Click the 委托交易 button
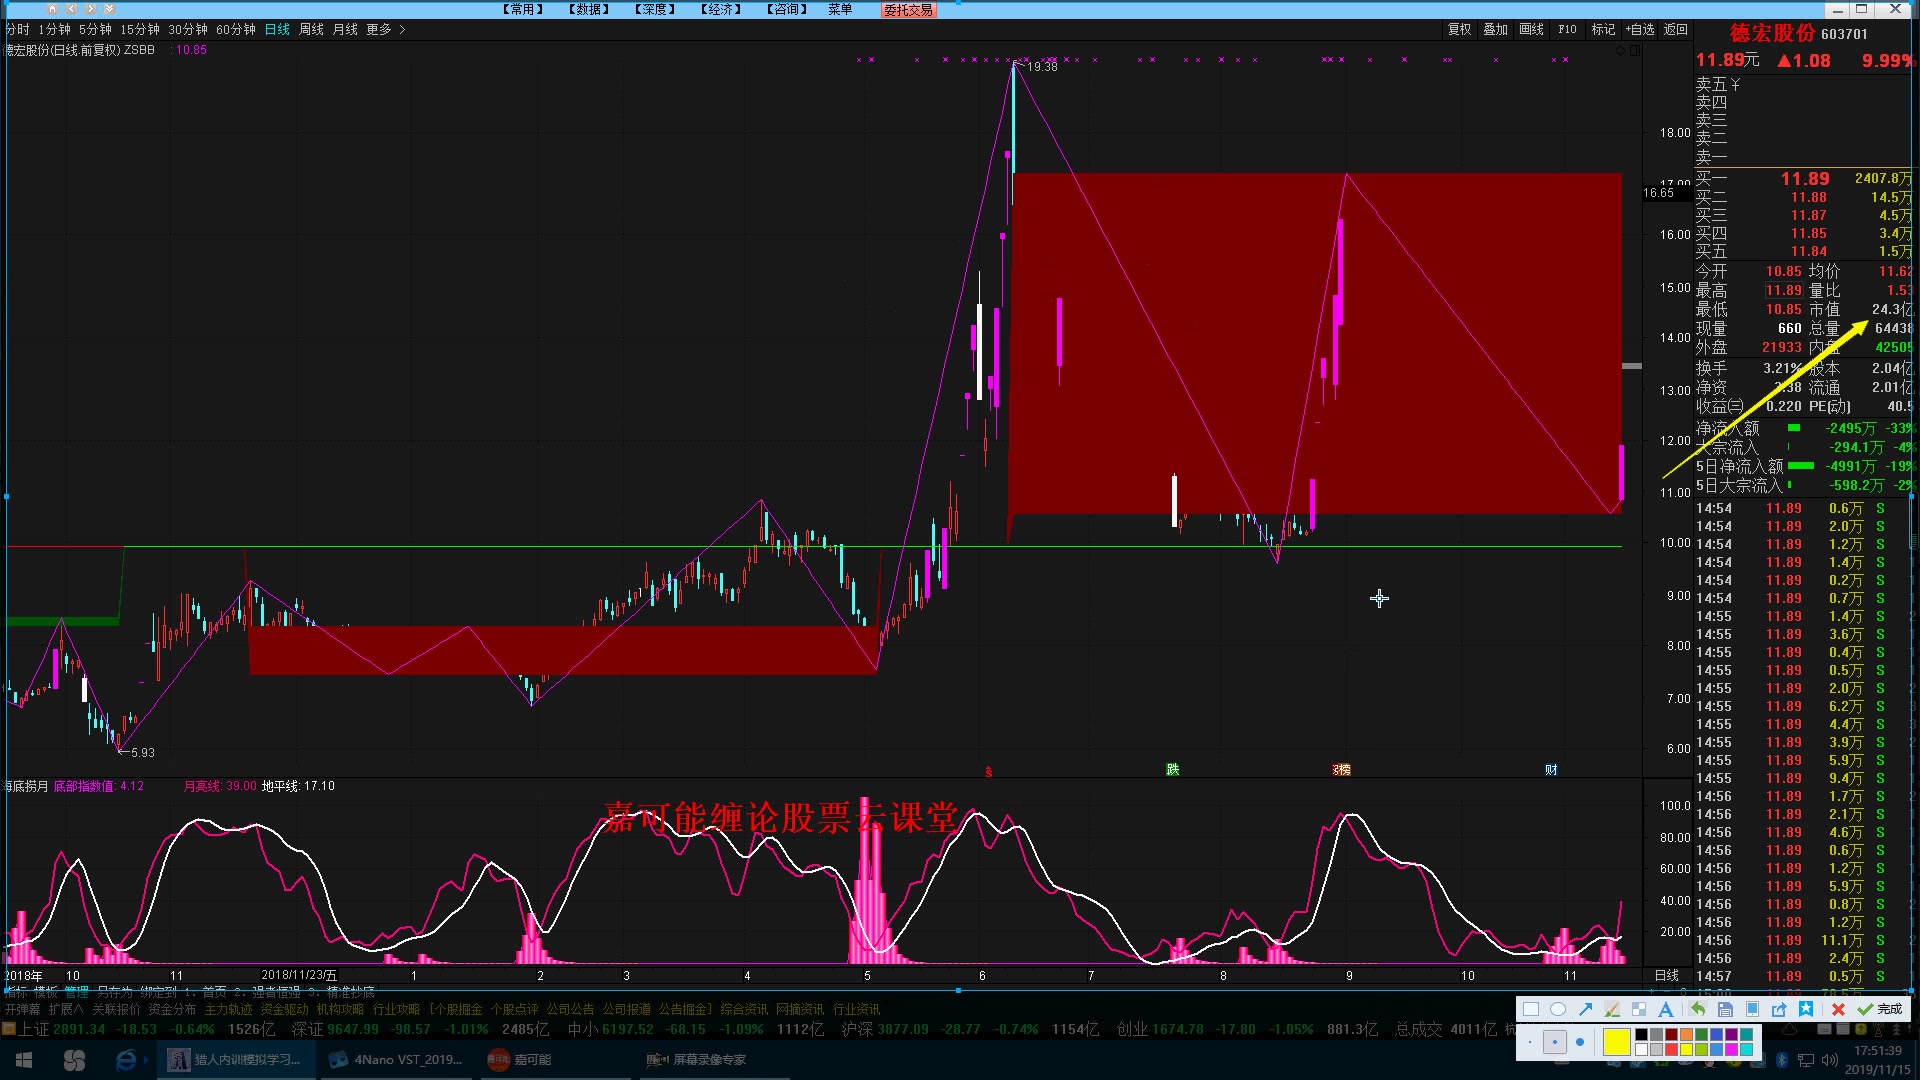 coord(908,10)
